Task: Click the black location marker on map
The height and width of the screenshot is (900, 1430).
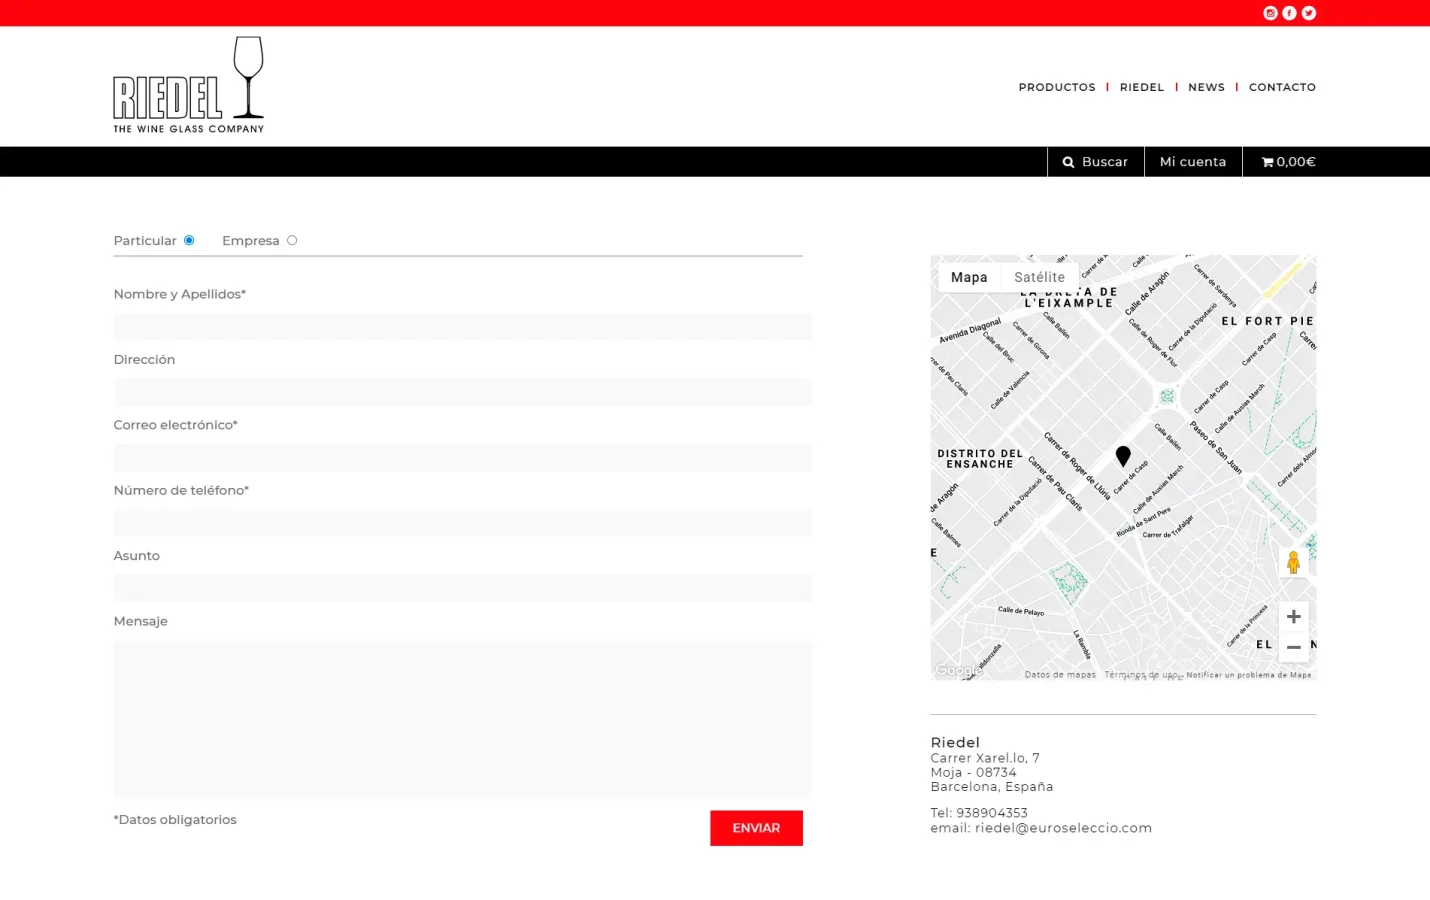Action: click(x=1123, y=456)
